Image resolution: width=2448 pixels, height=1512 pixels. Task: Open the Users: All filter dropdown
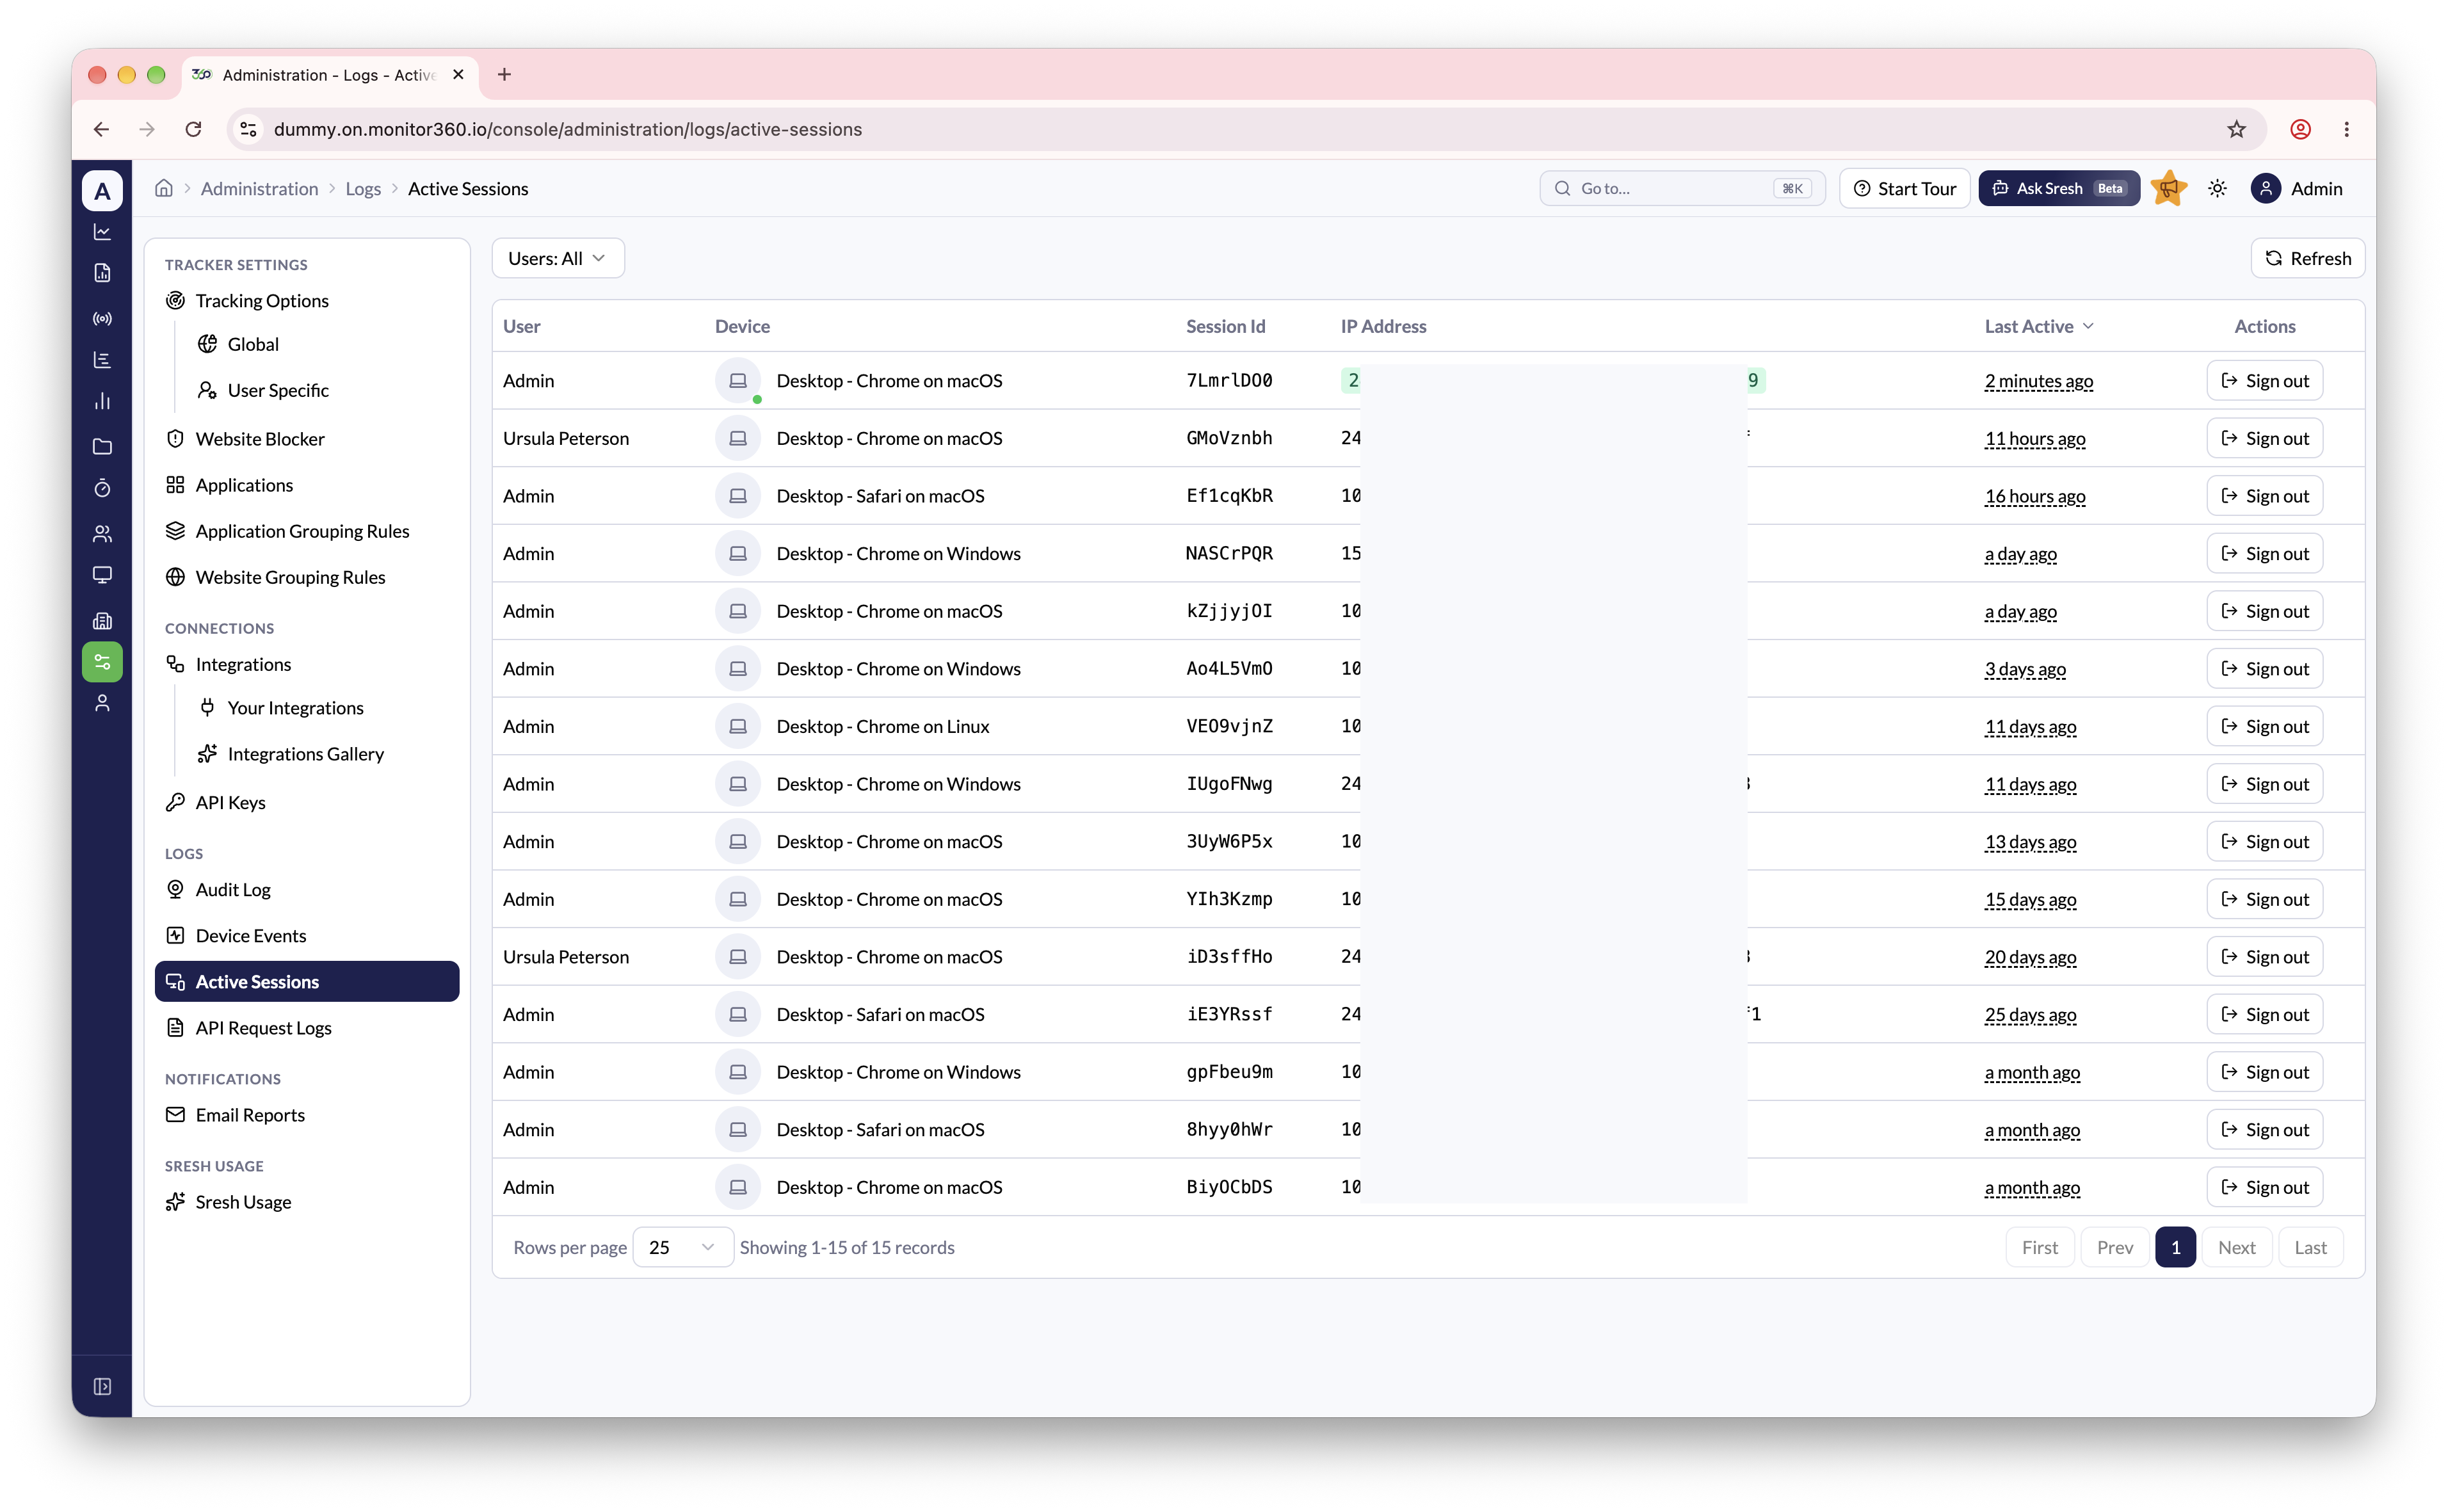(558, 258)
